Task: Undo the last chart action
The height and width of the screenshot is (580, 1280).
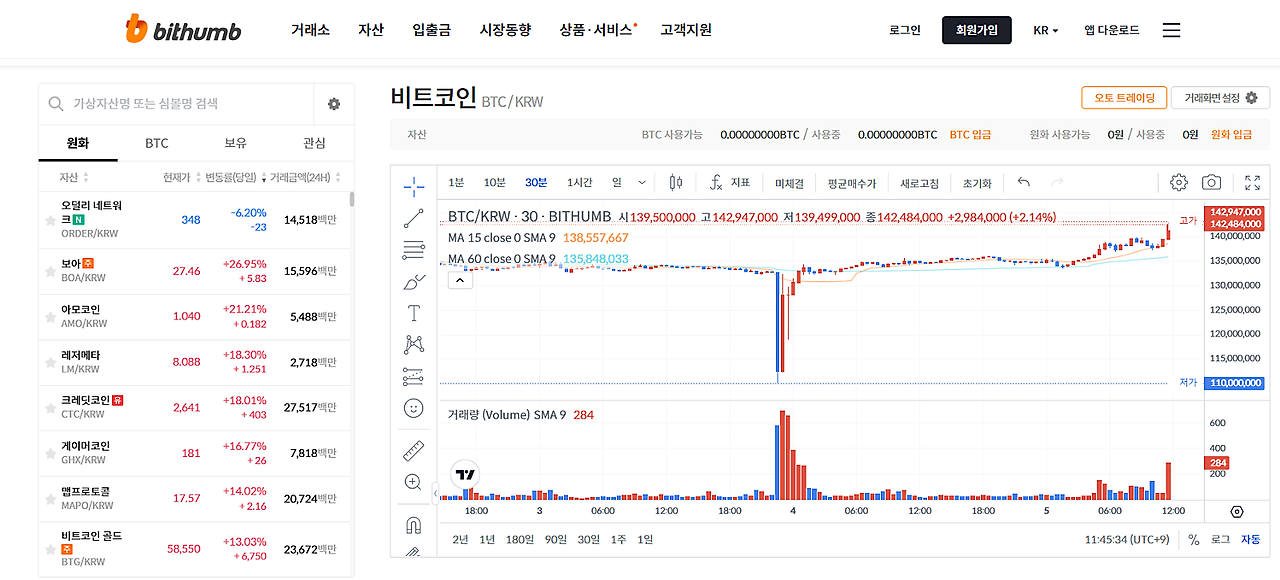Action: click(1023, 182)
